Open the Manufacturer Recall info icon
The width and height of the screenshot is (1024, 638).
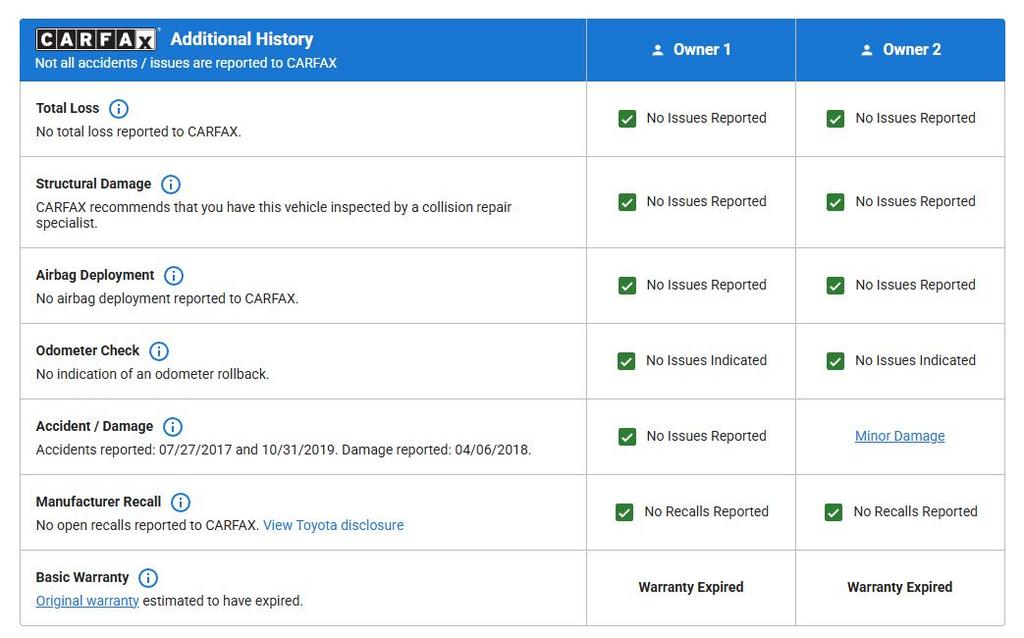tap(180, 502)
